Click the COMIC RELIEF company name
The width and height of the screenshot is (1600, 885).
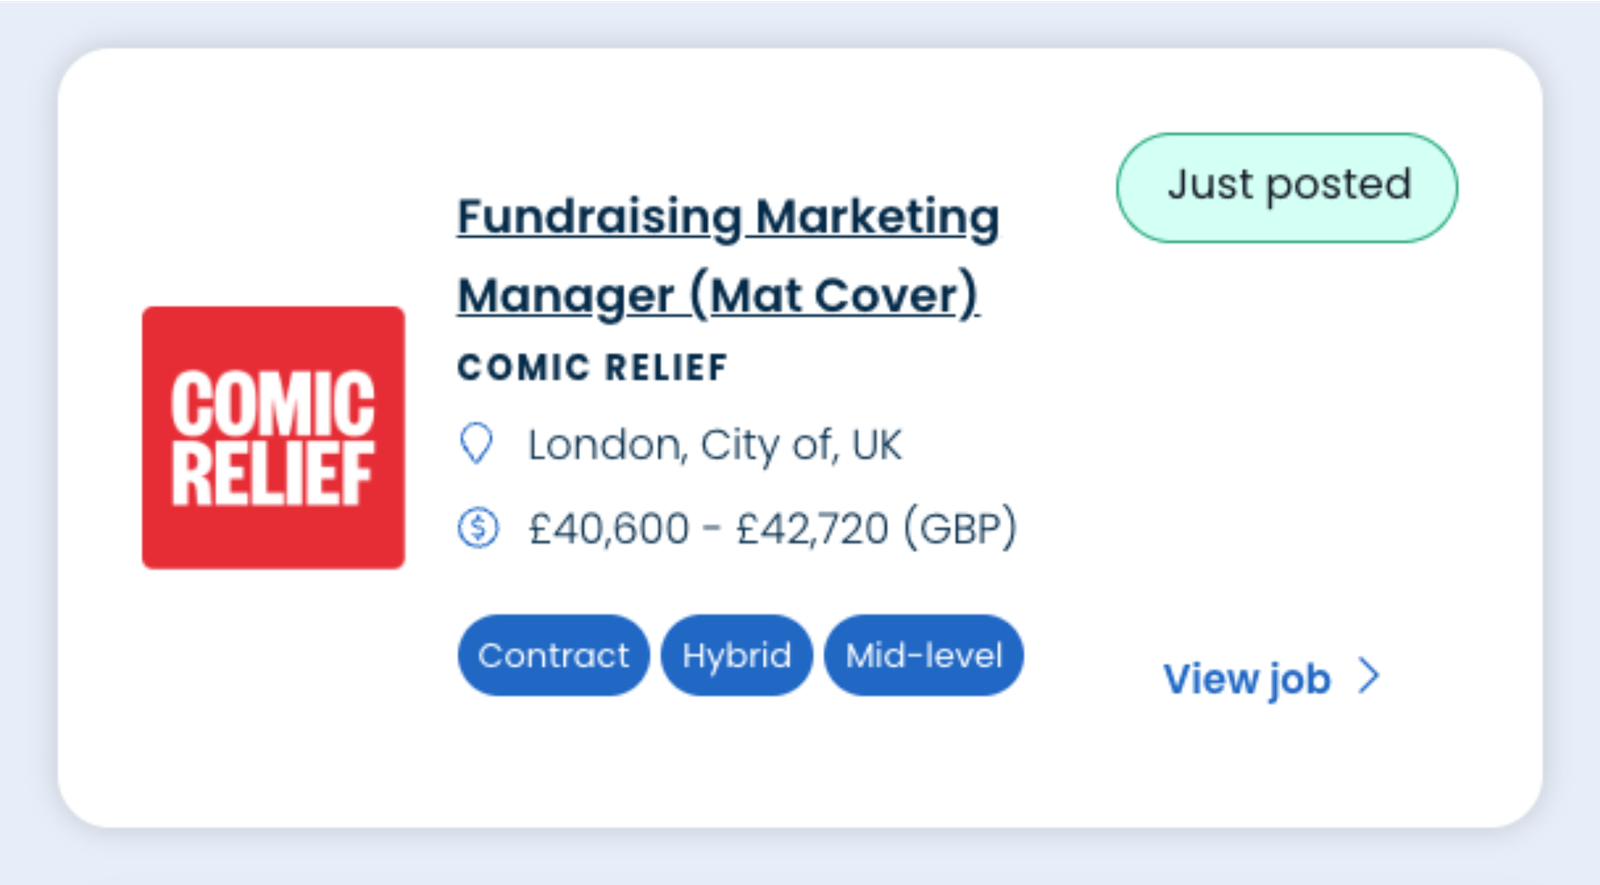point(591,367)
